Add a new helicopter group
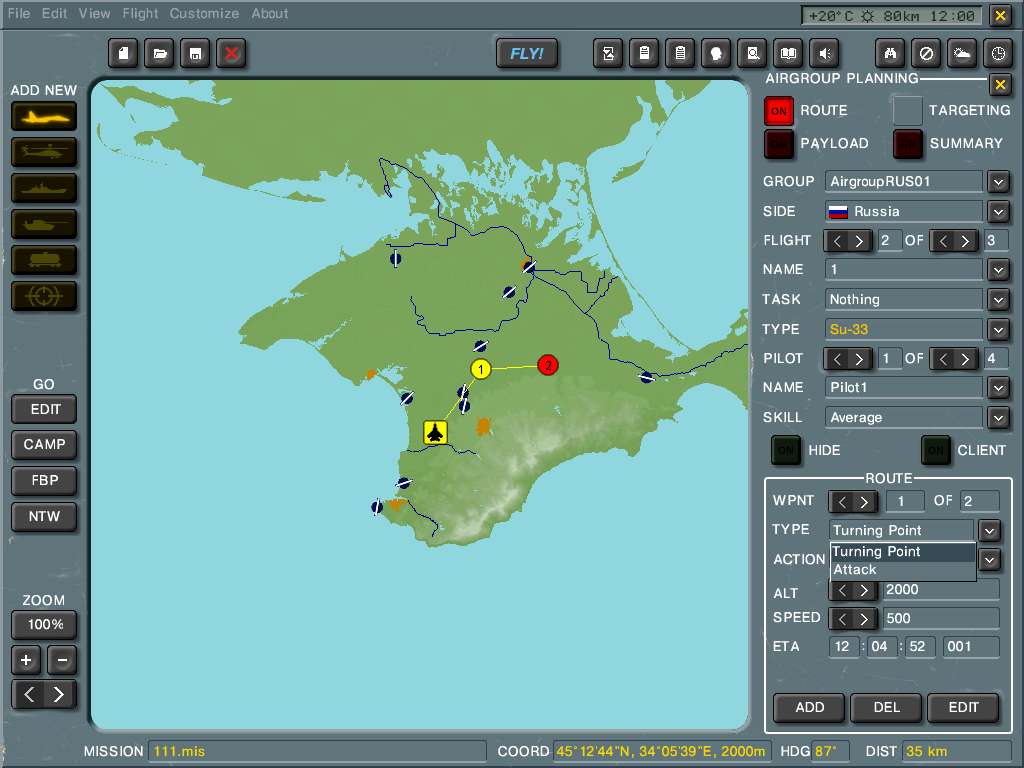The width and height of the screenshot is (1024, 768). point(44,152)
